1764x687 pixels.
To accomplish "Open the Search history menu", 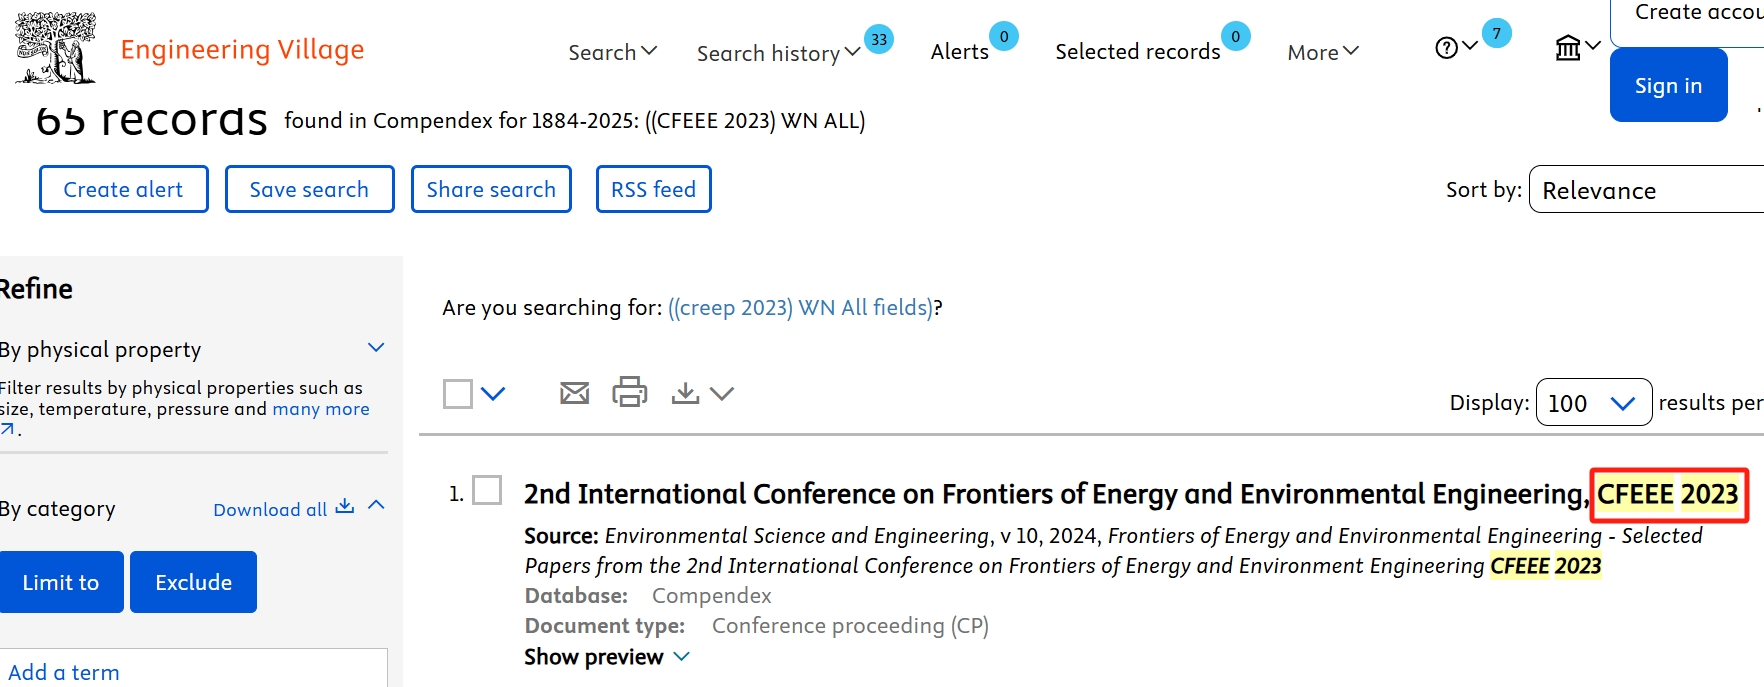I will tap(778, 53).
